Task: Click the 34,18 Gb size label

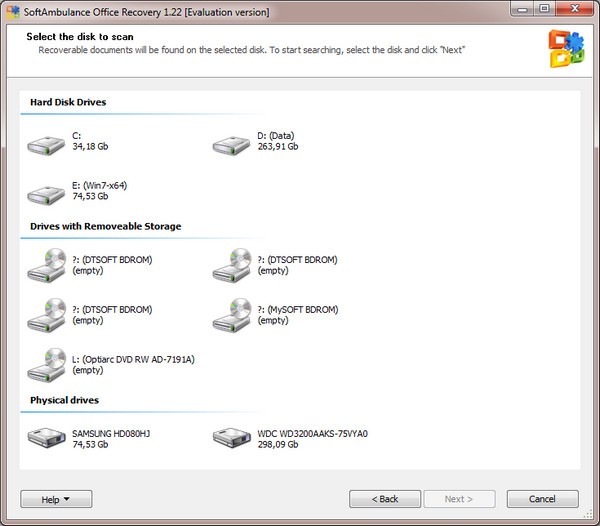Action: [x=92, y=147]
